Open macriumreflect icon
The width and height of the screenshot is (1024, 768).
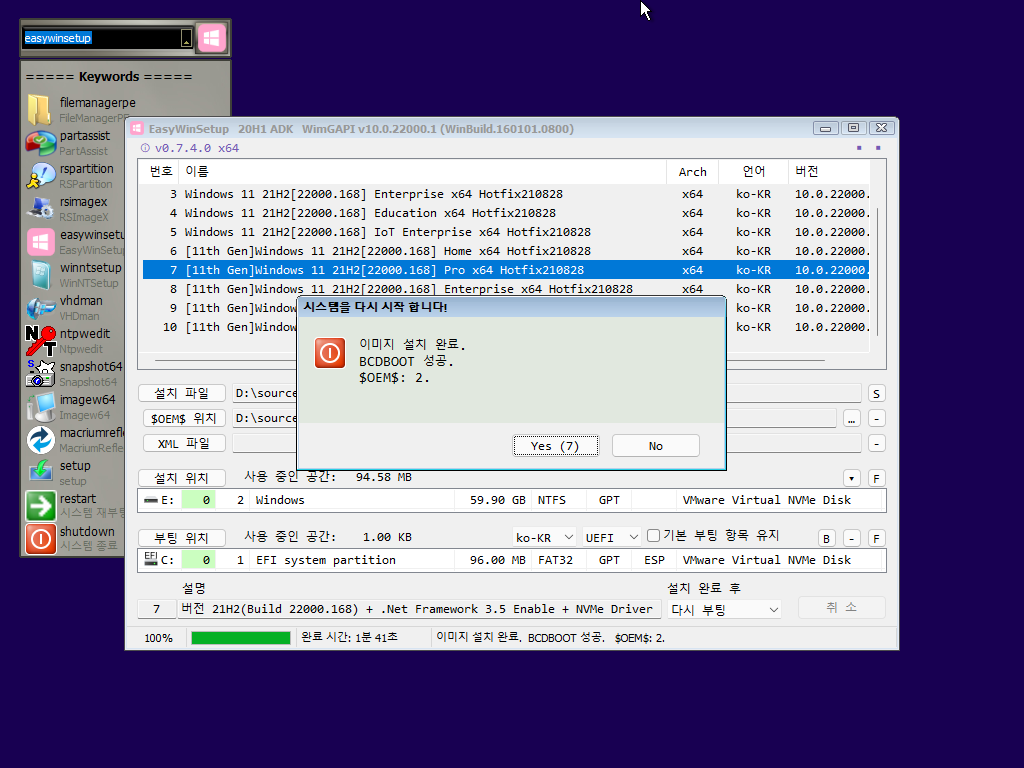(40, 440)
